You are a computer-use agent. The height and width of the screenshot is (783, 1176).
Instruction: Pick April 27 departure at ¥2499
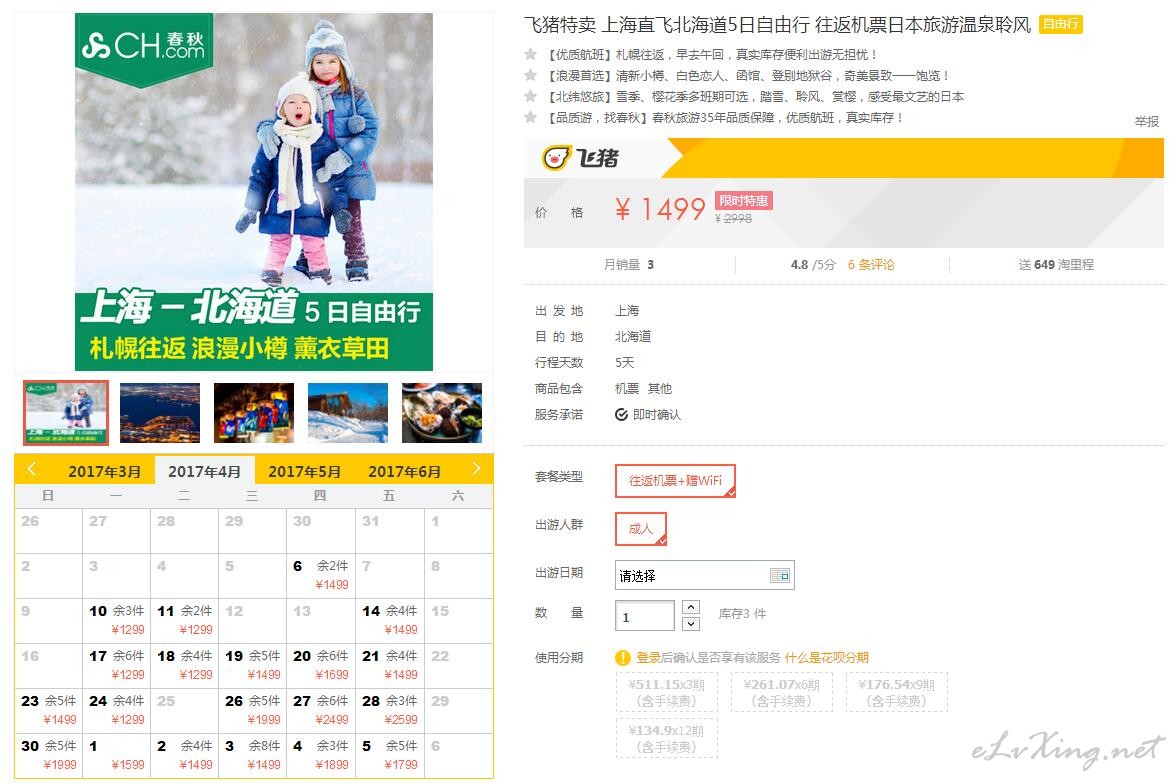pos(321,711)
